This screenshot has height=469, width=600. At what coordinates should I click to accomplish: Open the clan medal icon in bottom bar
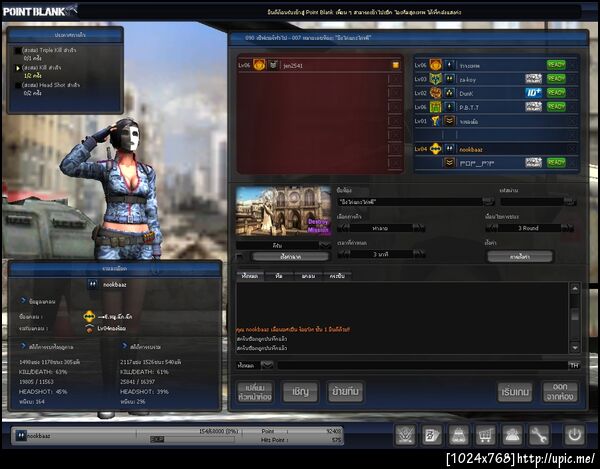tap(405, 435)
